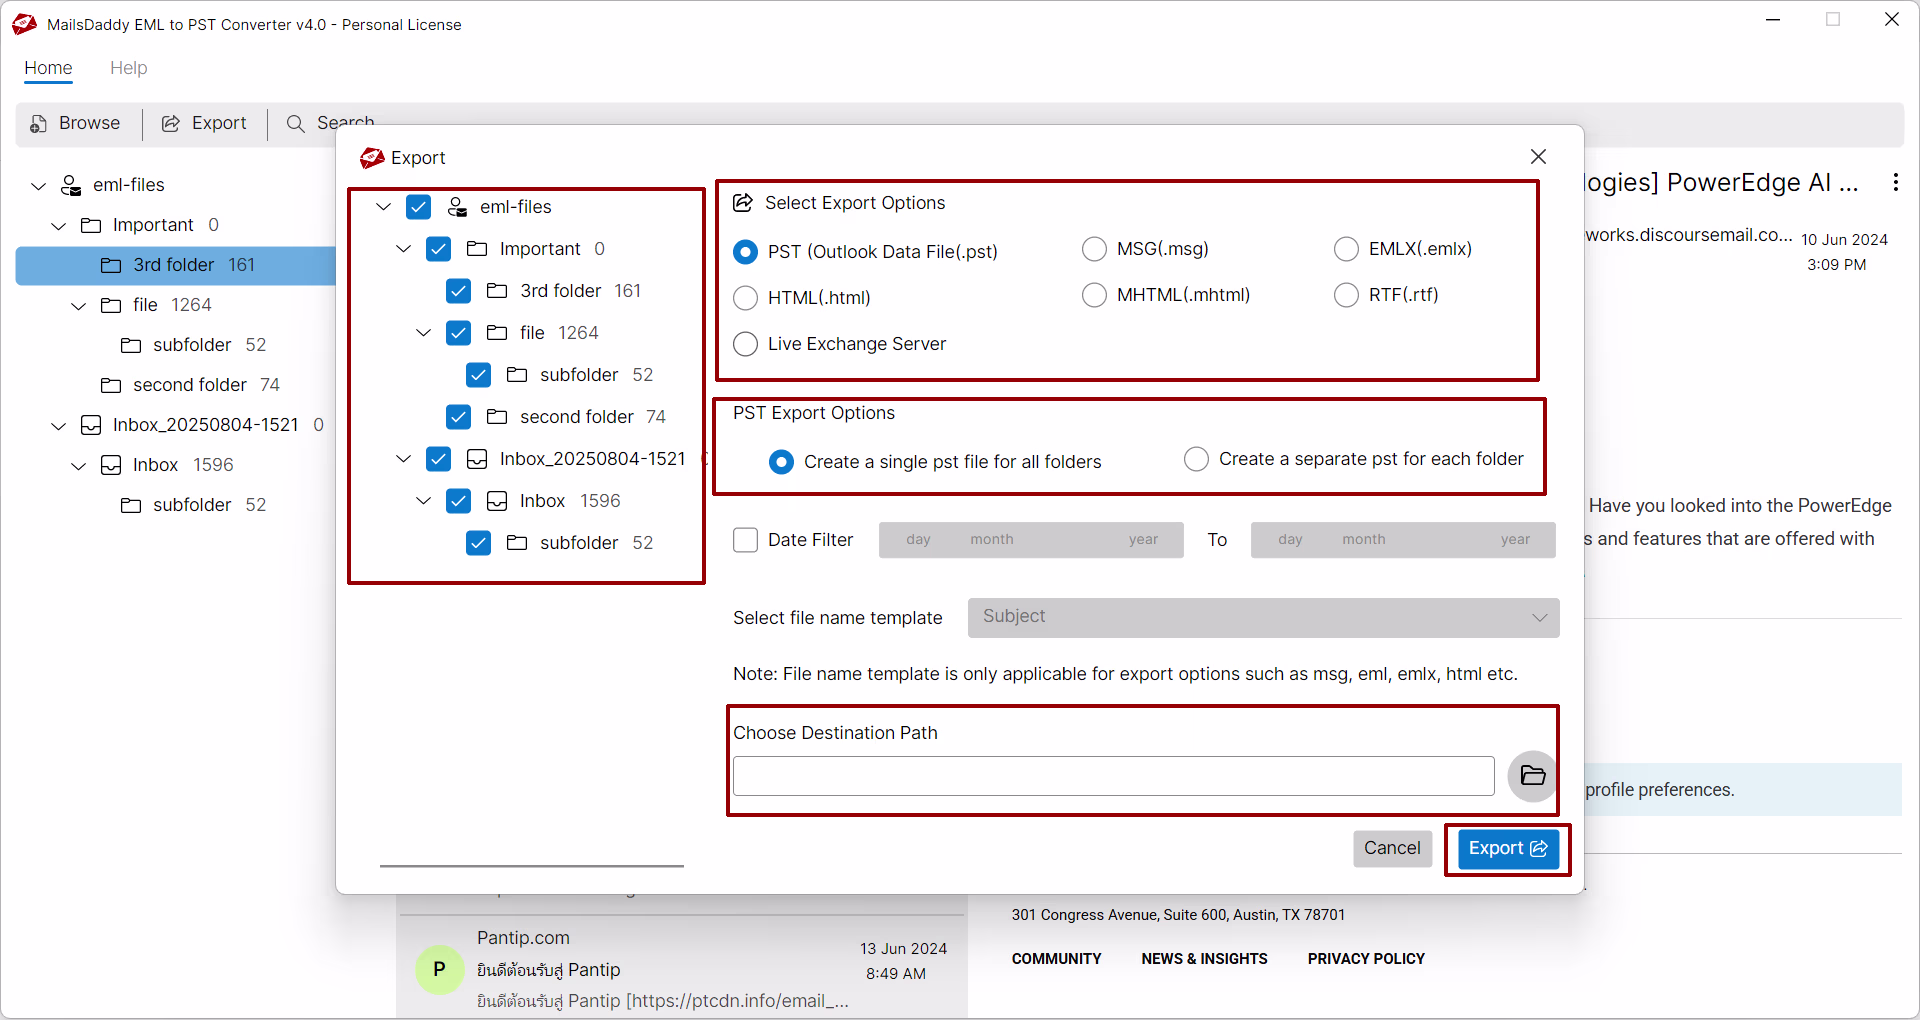Select the HTML(.html) export option

click(x=745, y=298)
